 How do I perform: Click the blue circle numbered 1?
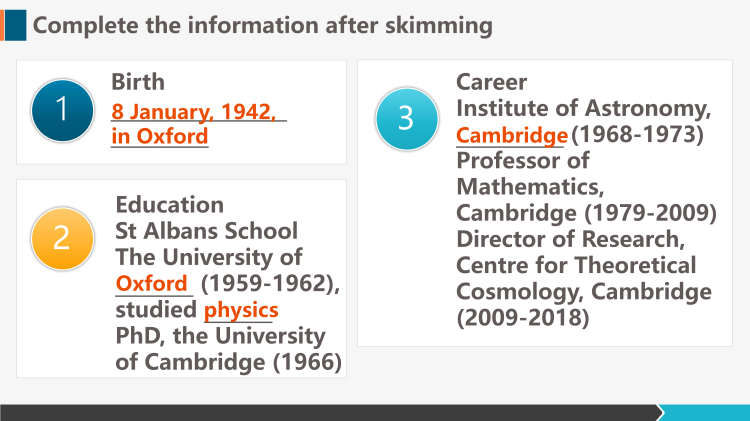coord(61,110)
